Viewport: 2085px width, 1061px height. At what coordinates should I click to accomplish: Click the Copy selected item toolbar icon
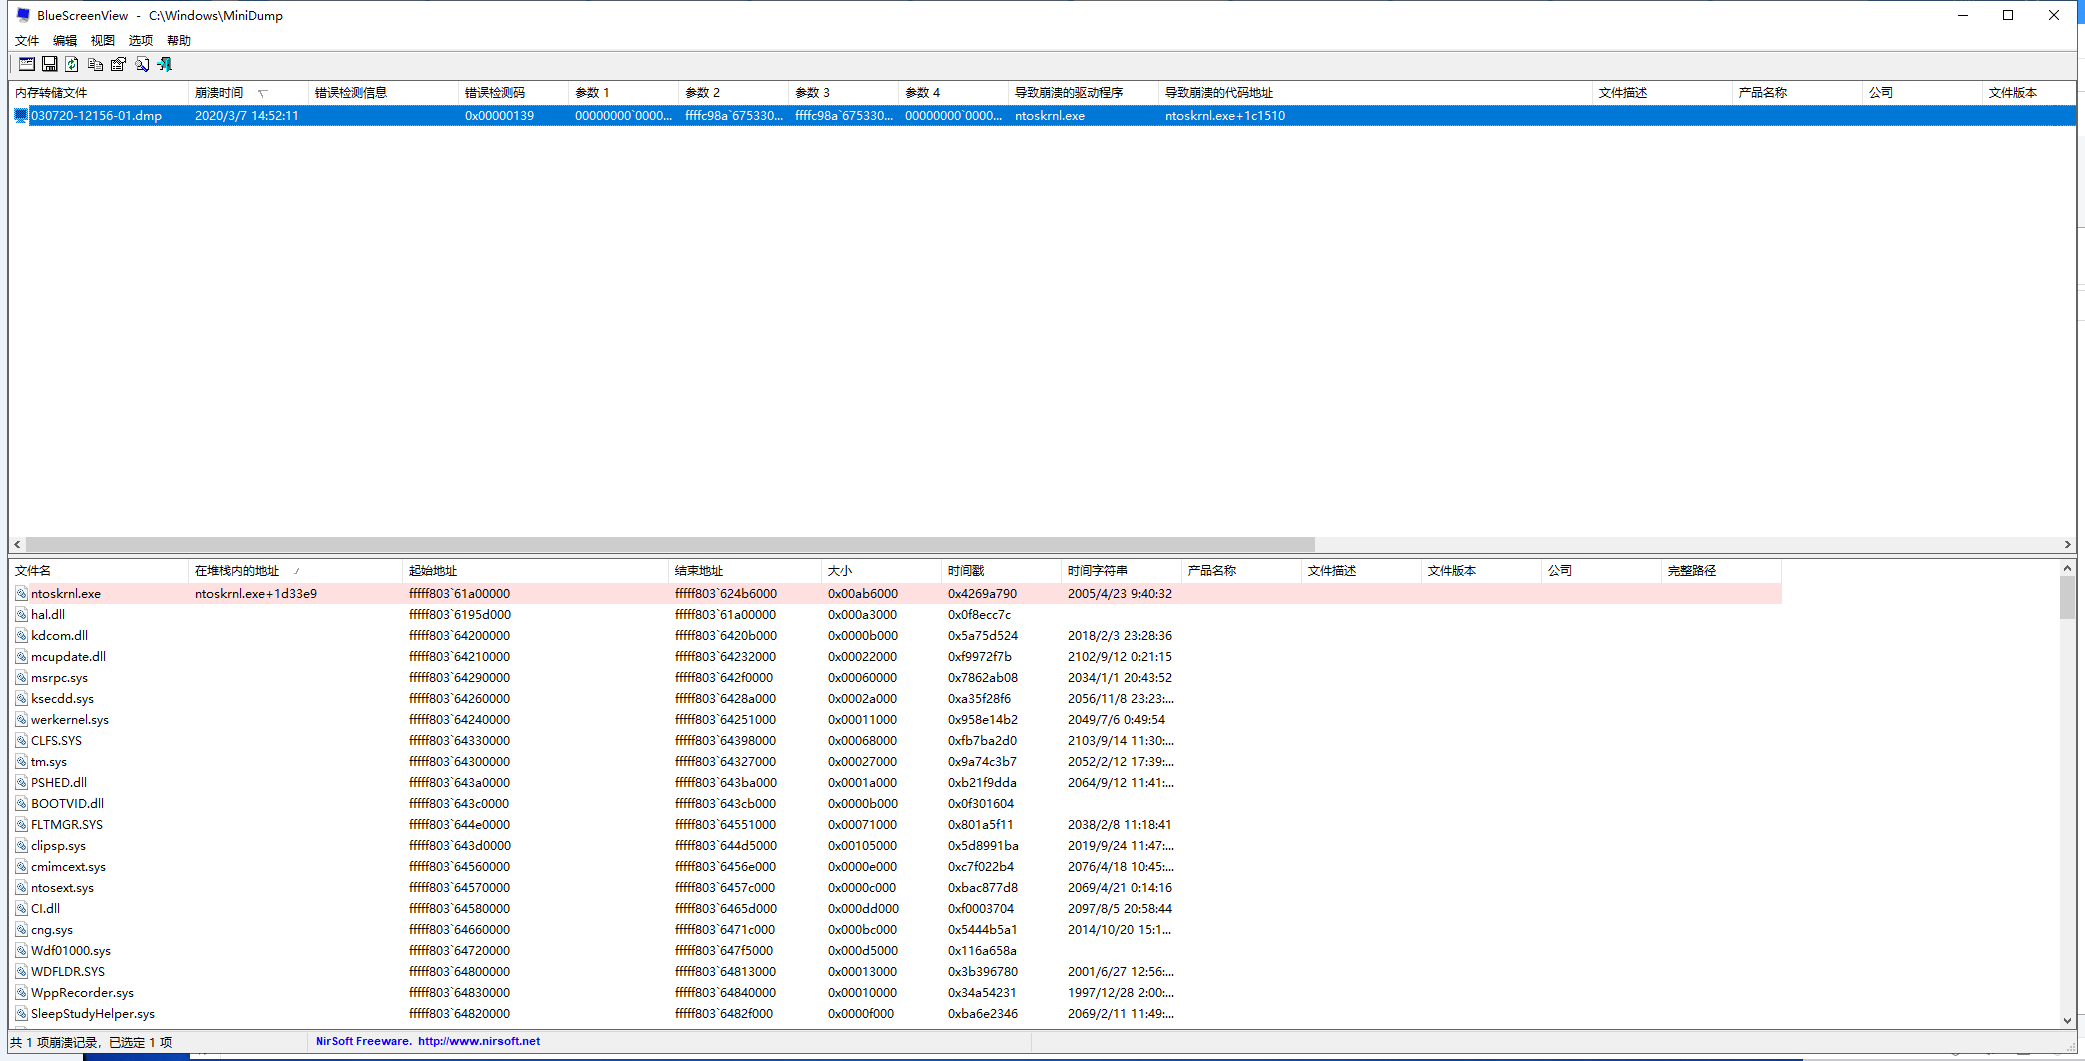click(95, 63)
